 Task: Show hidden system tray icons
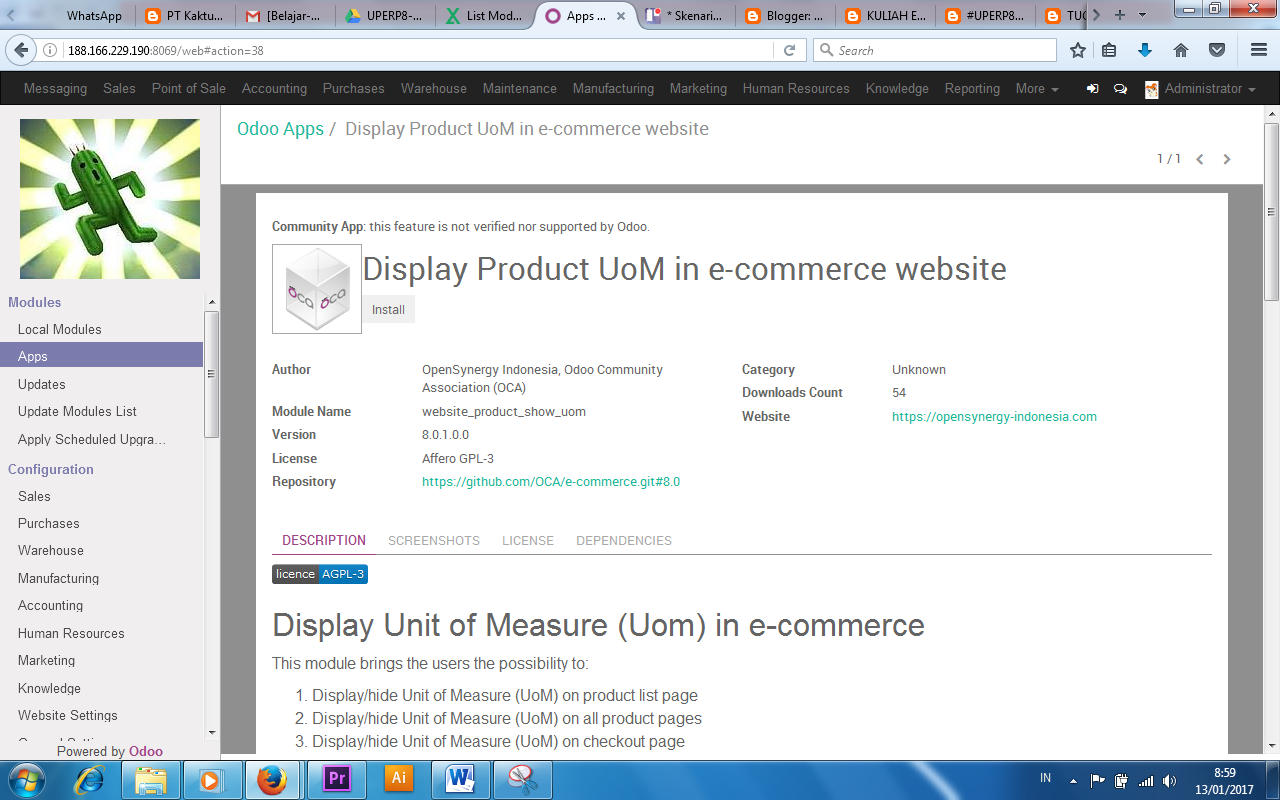[x=1073, y=780]
